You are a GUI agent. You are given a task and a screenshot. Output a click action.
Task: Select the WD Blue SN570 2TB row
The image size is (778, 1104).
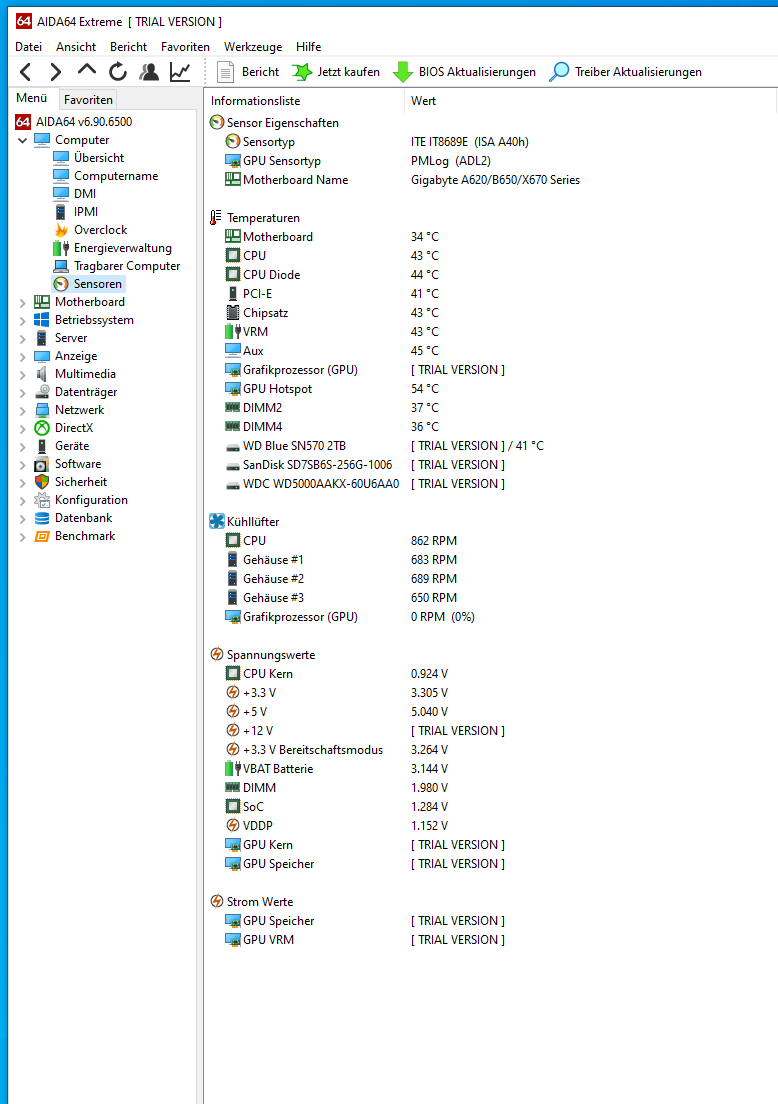[x=491, y=446]
